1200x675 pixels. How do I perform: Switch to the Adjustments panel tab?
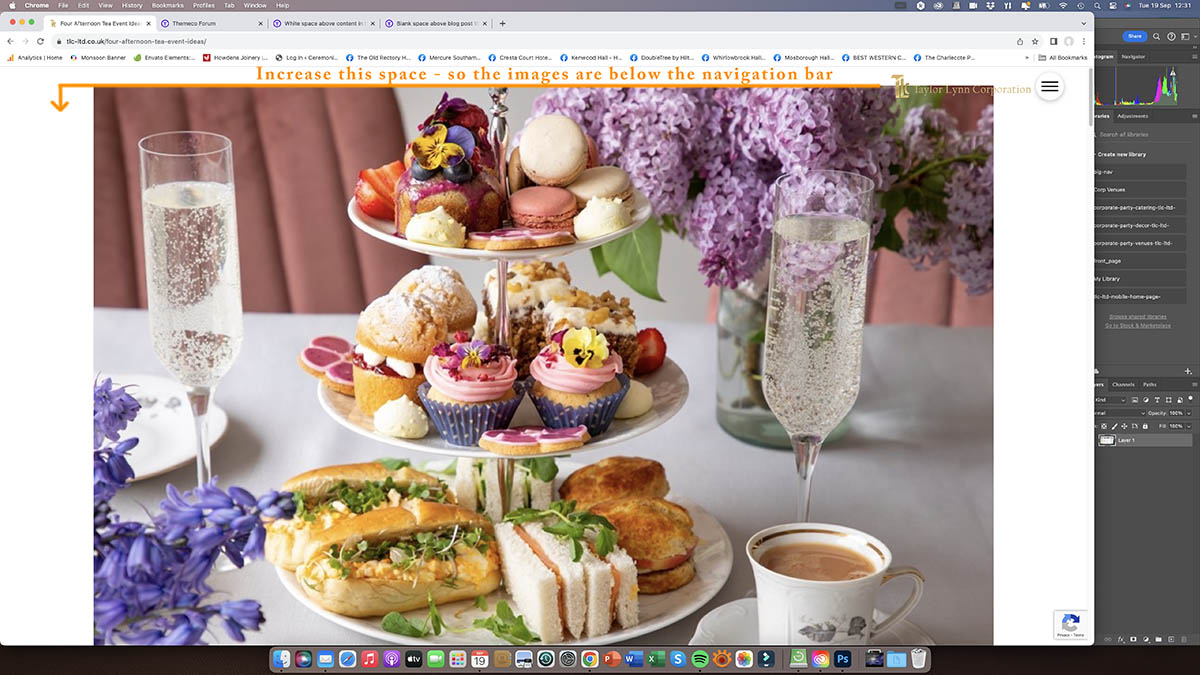[1132, 116]
